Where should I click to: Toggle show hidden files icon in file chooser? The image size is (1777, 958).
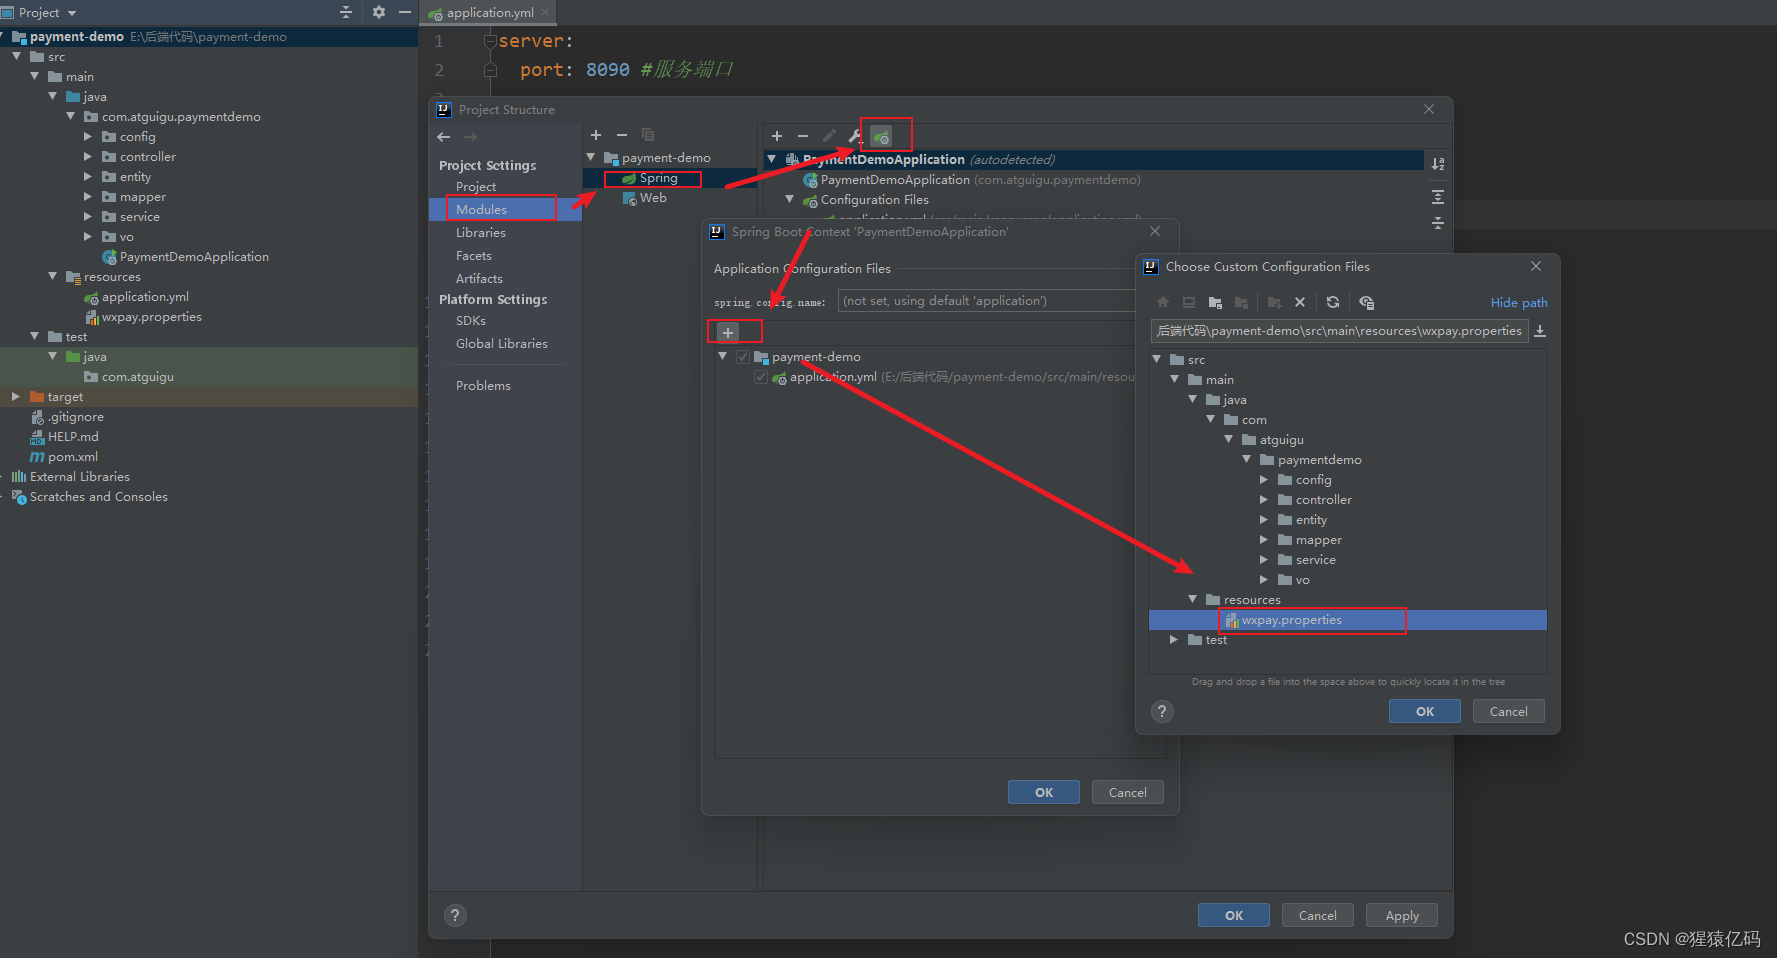[1367, 302]
